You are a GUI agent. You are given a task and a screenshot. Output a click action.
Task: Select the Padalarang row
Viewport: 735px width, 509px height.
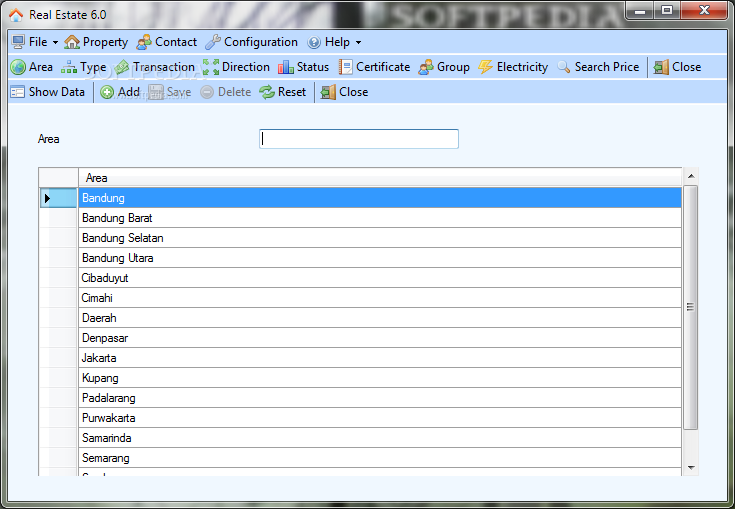(x=380, y=398)
